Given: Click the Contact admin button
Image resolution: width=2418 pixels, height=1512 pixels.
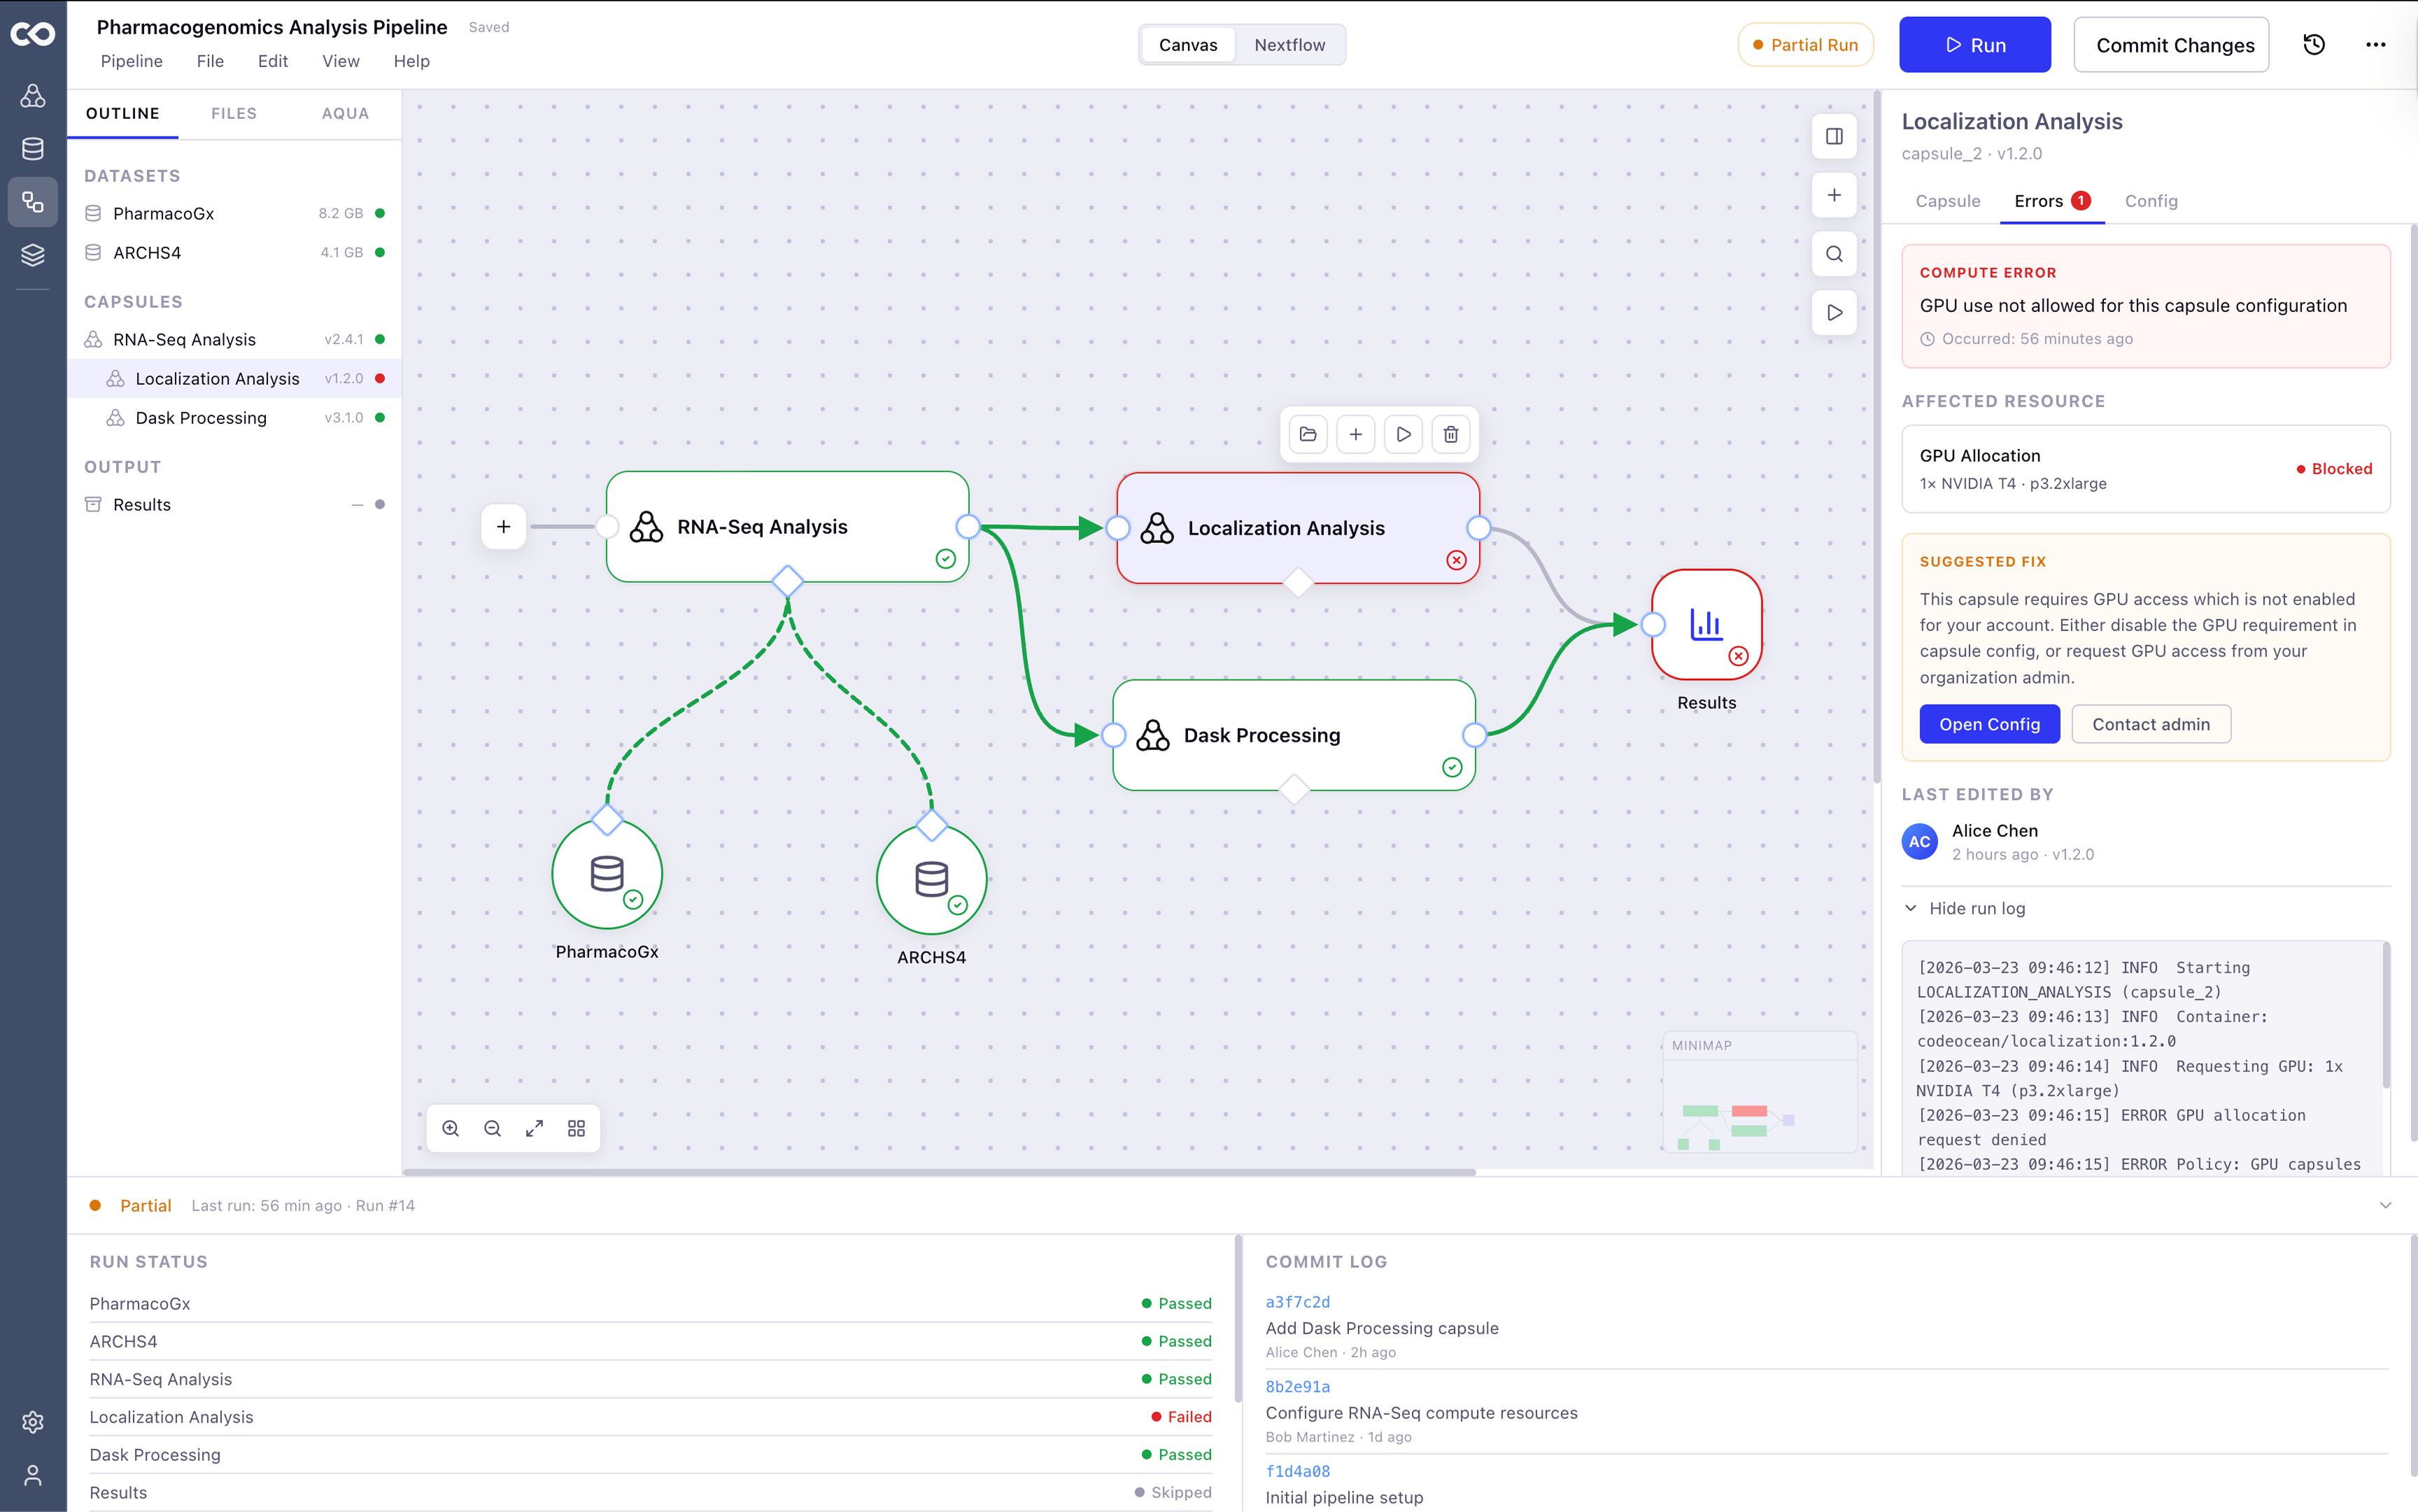Looking at the screenshot, I should click(x=2151, y=723).
